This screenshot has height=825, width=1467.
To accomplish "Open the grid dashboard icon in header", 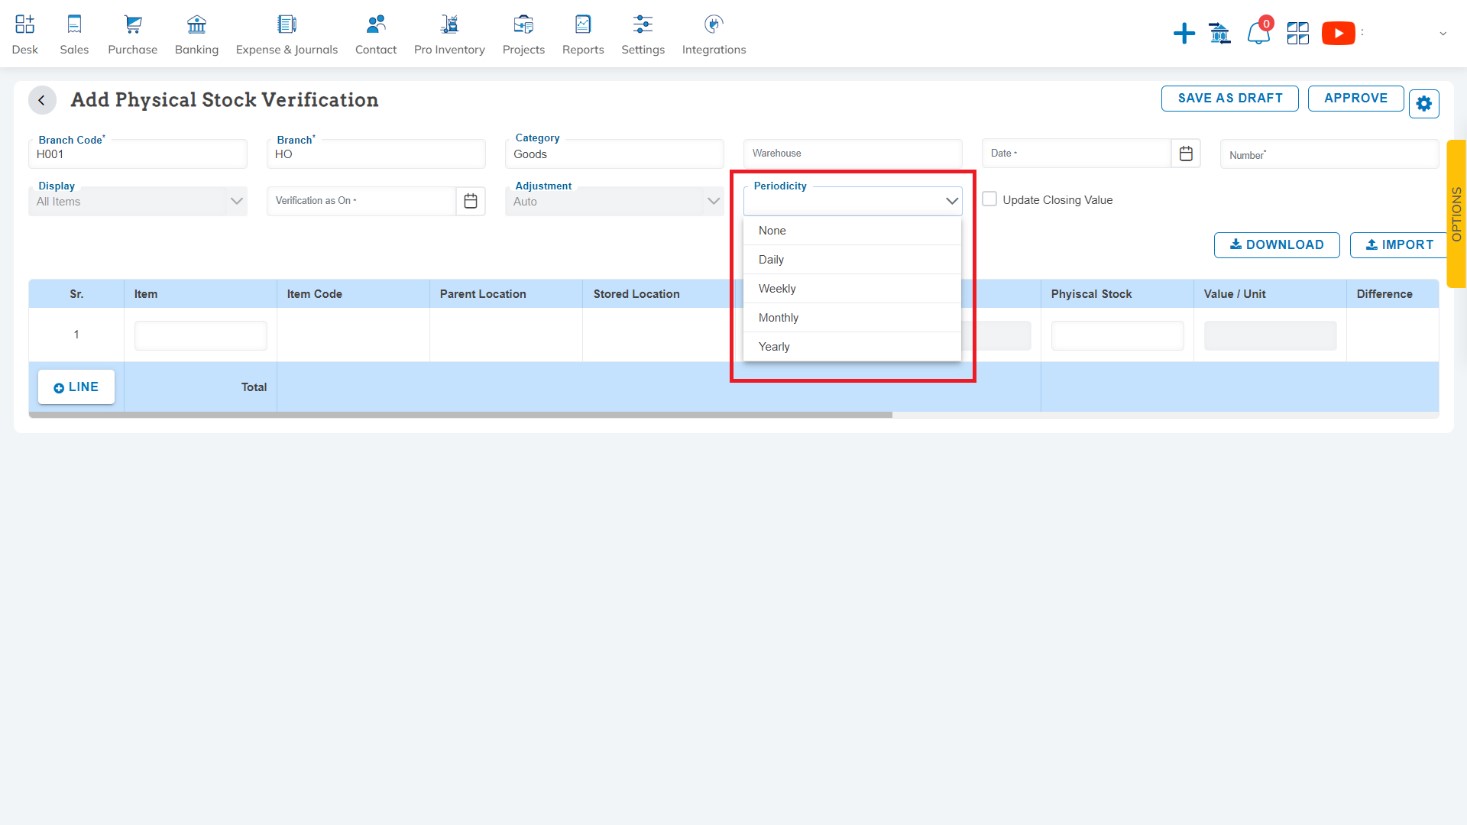I will 1298,34.
